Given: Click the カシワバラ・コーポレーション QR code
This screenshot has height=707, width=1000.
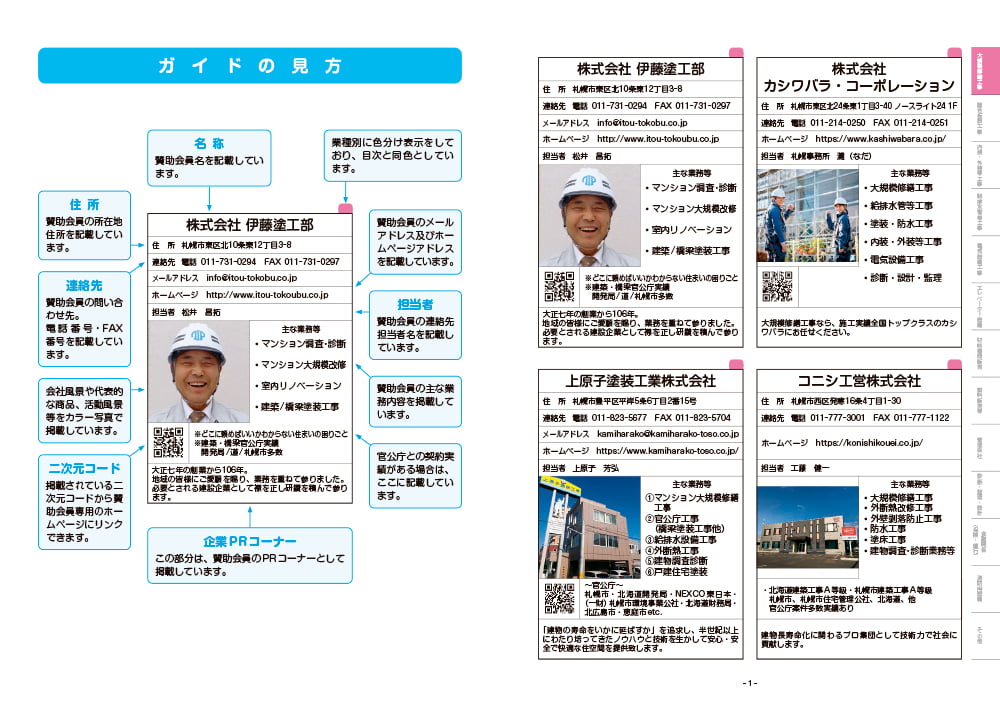Looking at the screenshot, I should tap(777, 286).
